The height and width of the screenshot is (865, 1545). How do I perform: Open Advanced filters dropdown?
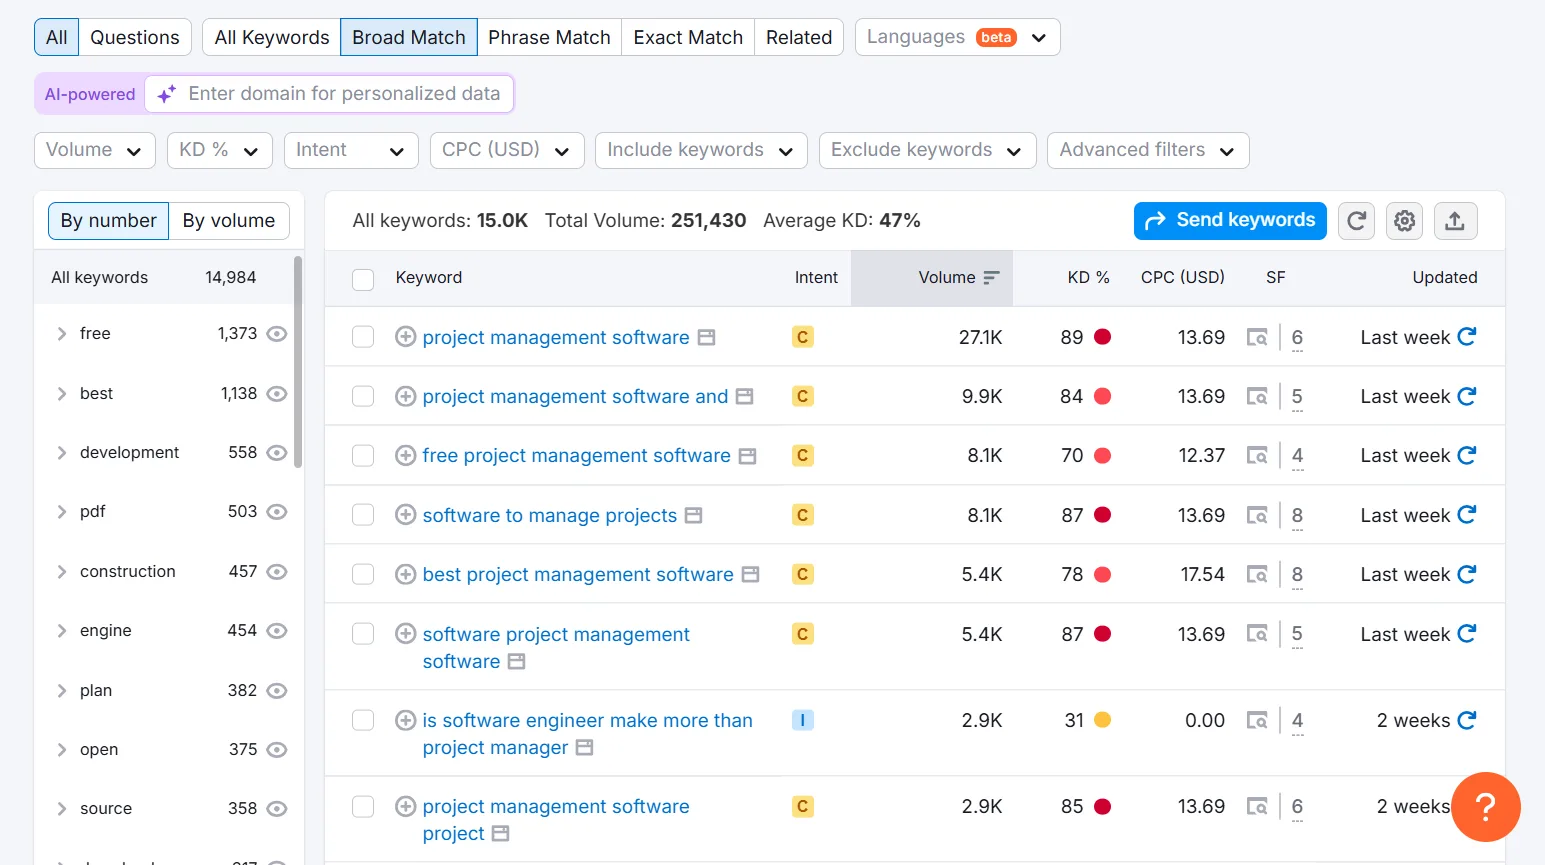pos(1148,150)
